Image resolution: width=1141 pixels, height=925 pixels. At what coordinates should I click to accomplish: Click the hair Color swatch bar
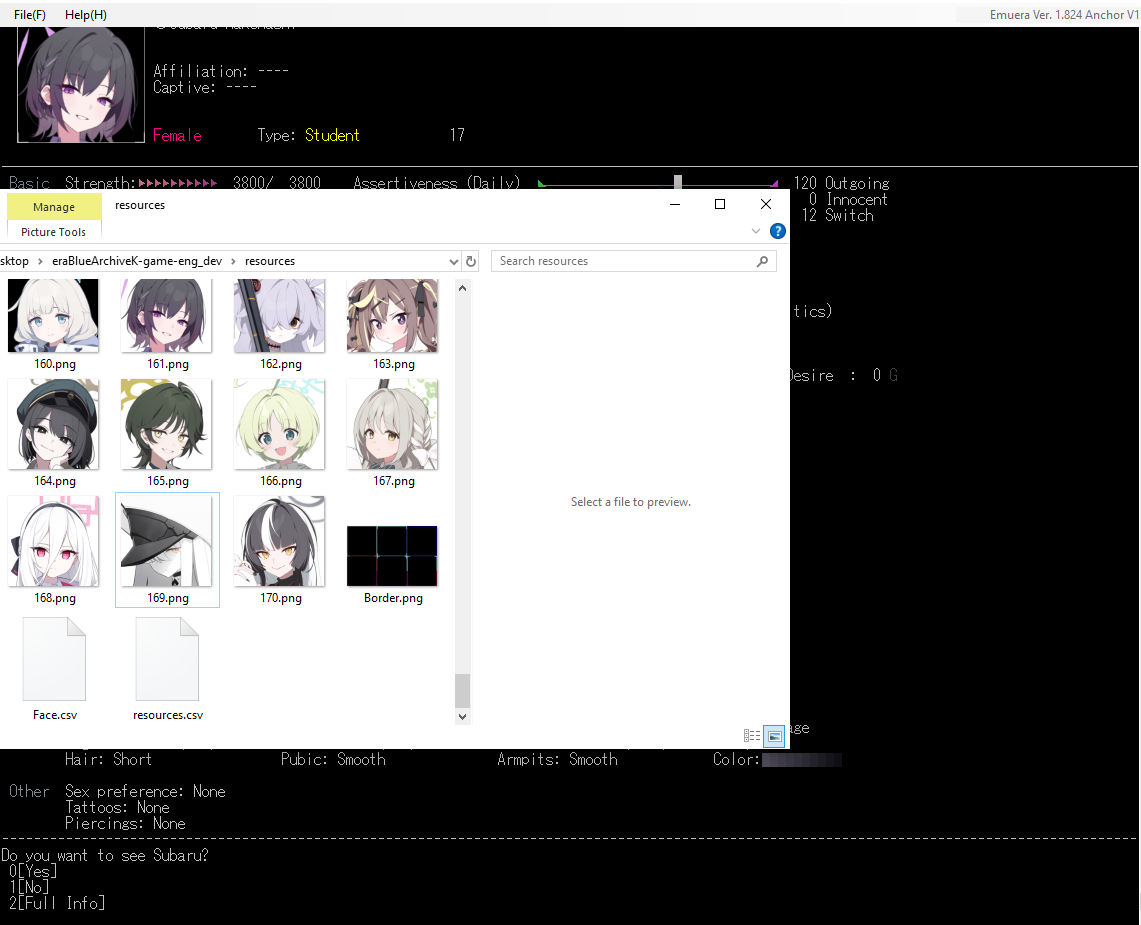[x=802, y=760]
